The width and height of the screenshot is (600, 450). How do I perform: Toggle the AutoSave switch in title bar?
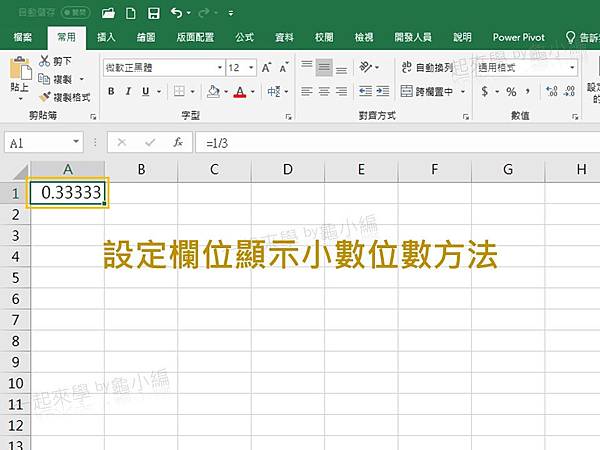click(76, 13)
